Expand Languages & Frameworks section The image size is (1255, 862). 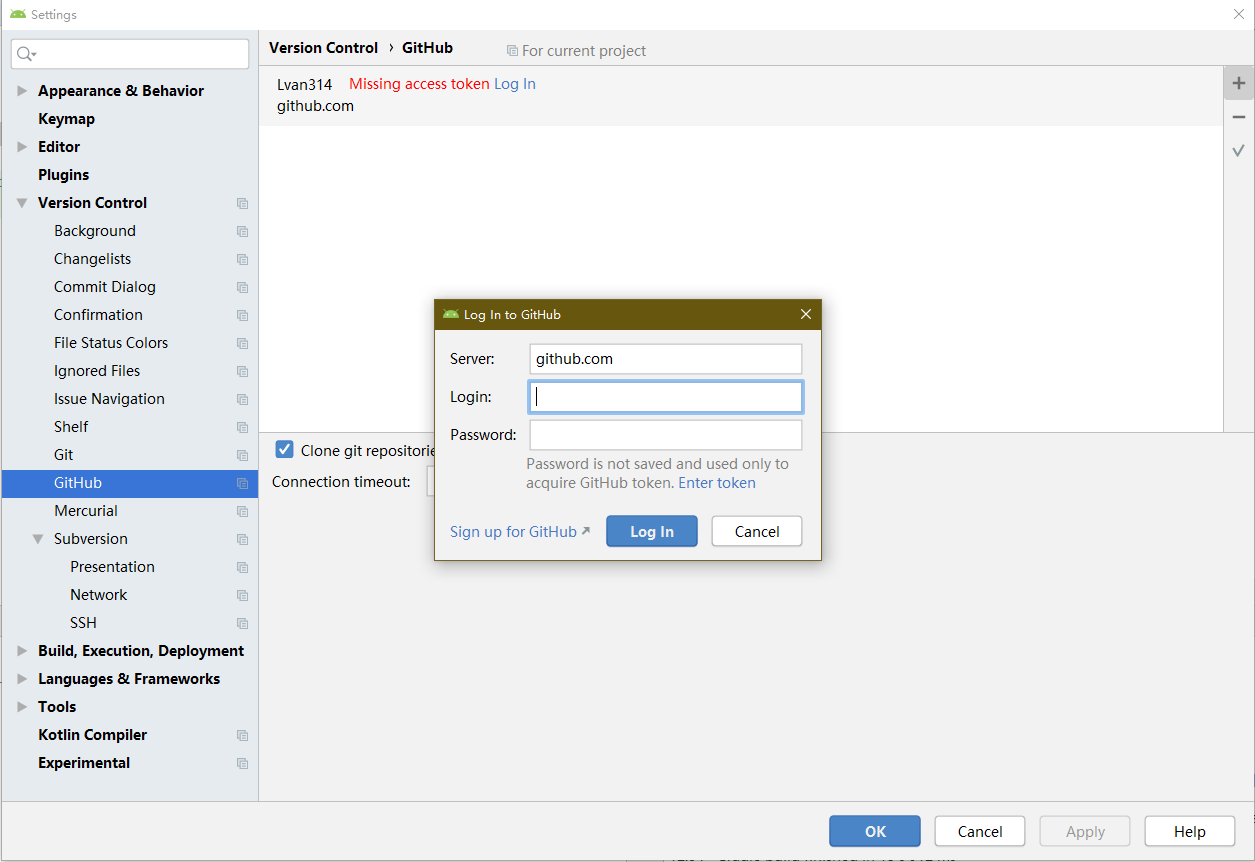pos(22,679)
